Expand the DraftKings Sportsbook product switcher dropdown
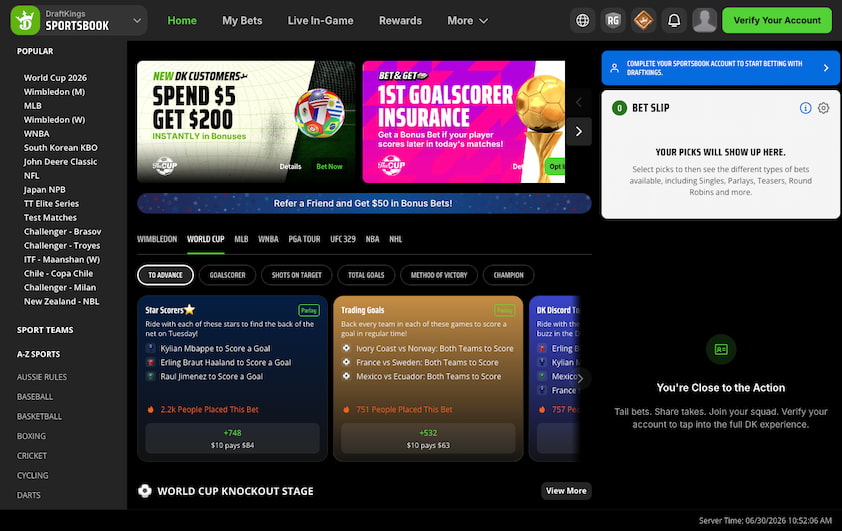 point(137,20)
